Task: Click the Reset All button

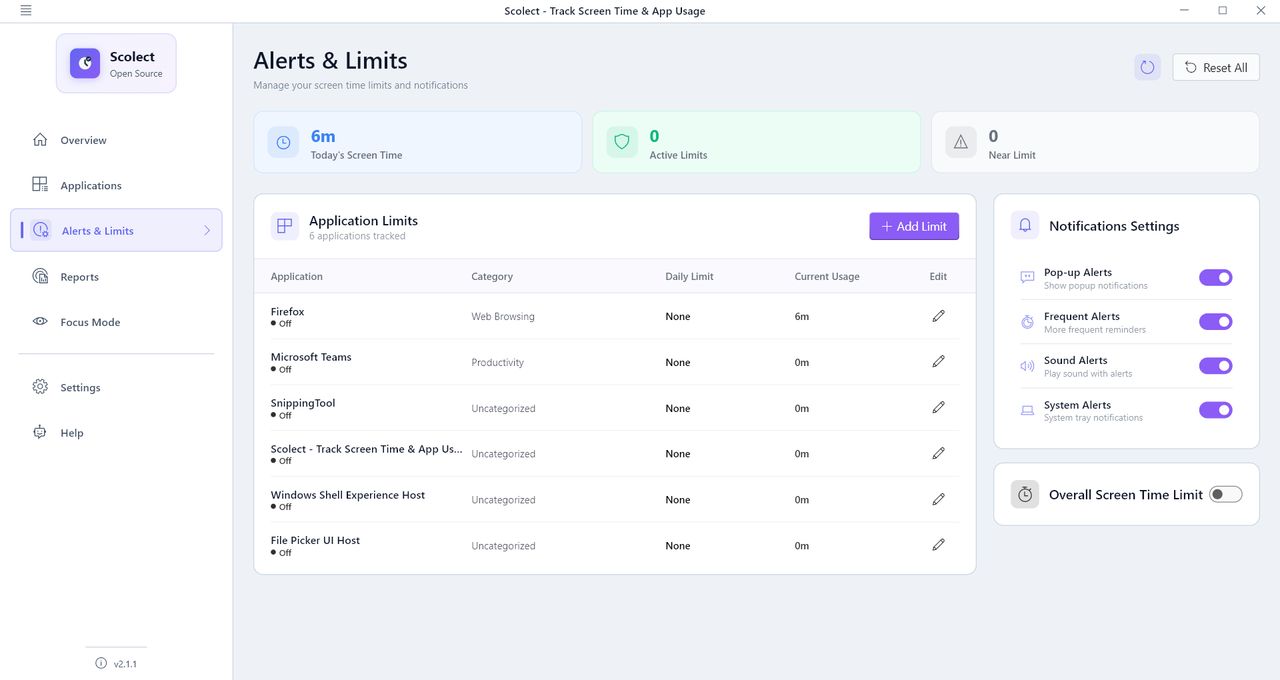Action: (x=1216, y=67)
